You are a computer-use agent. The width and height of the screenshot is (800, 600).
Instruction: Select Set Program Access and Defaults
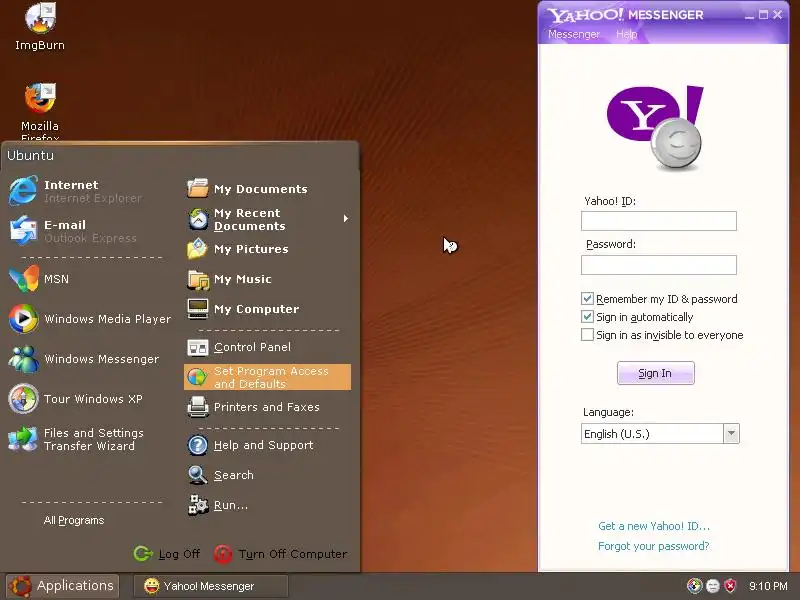(x=267, y=377)
